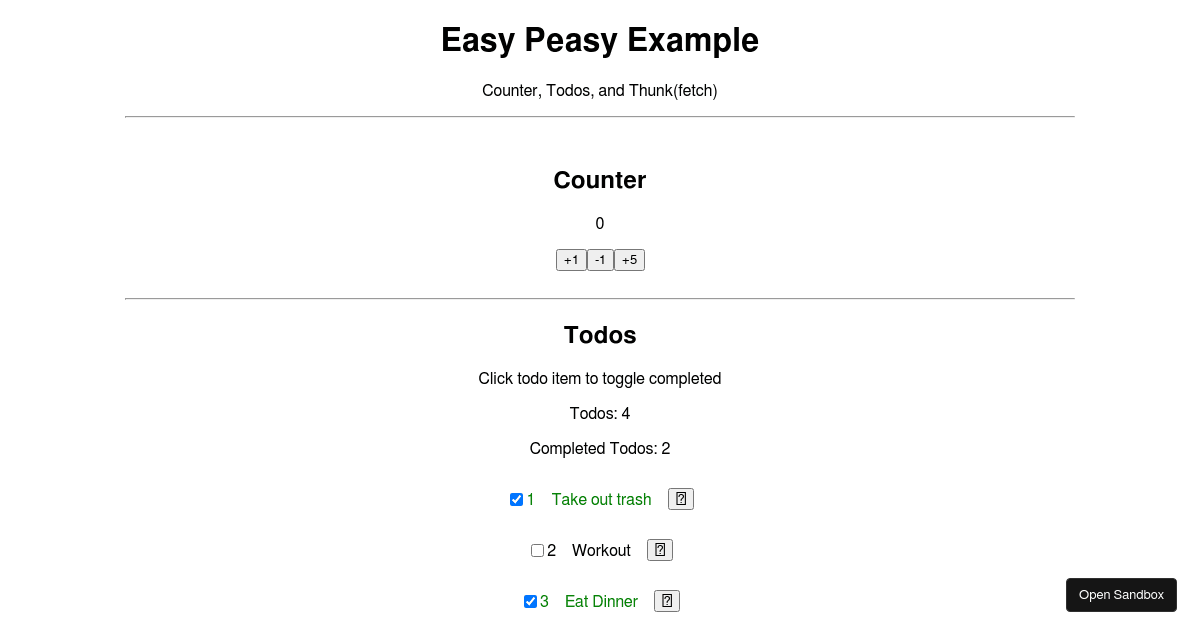Click the Counter section heading
This screenshot has height=630, width=1200.
pos(600,180)
